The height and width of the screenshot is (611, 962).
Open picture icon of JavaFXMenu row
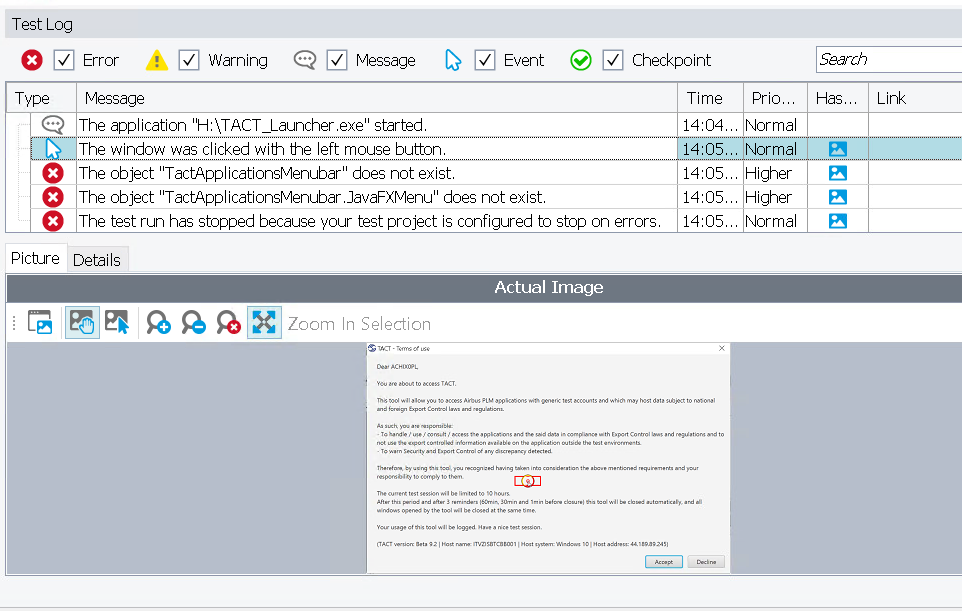coord(837,197)
